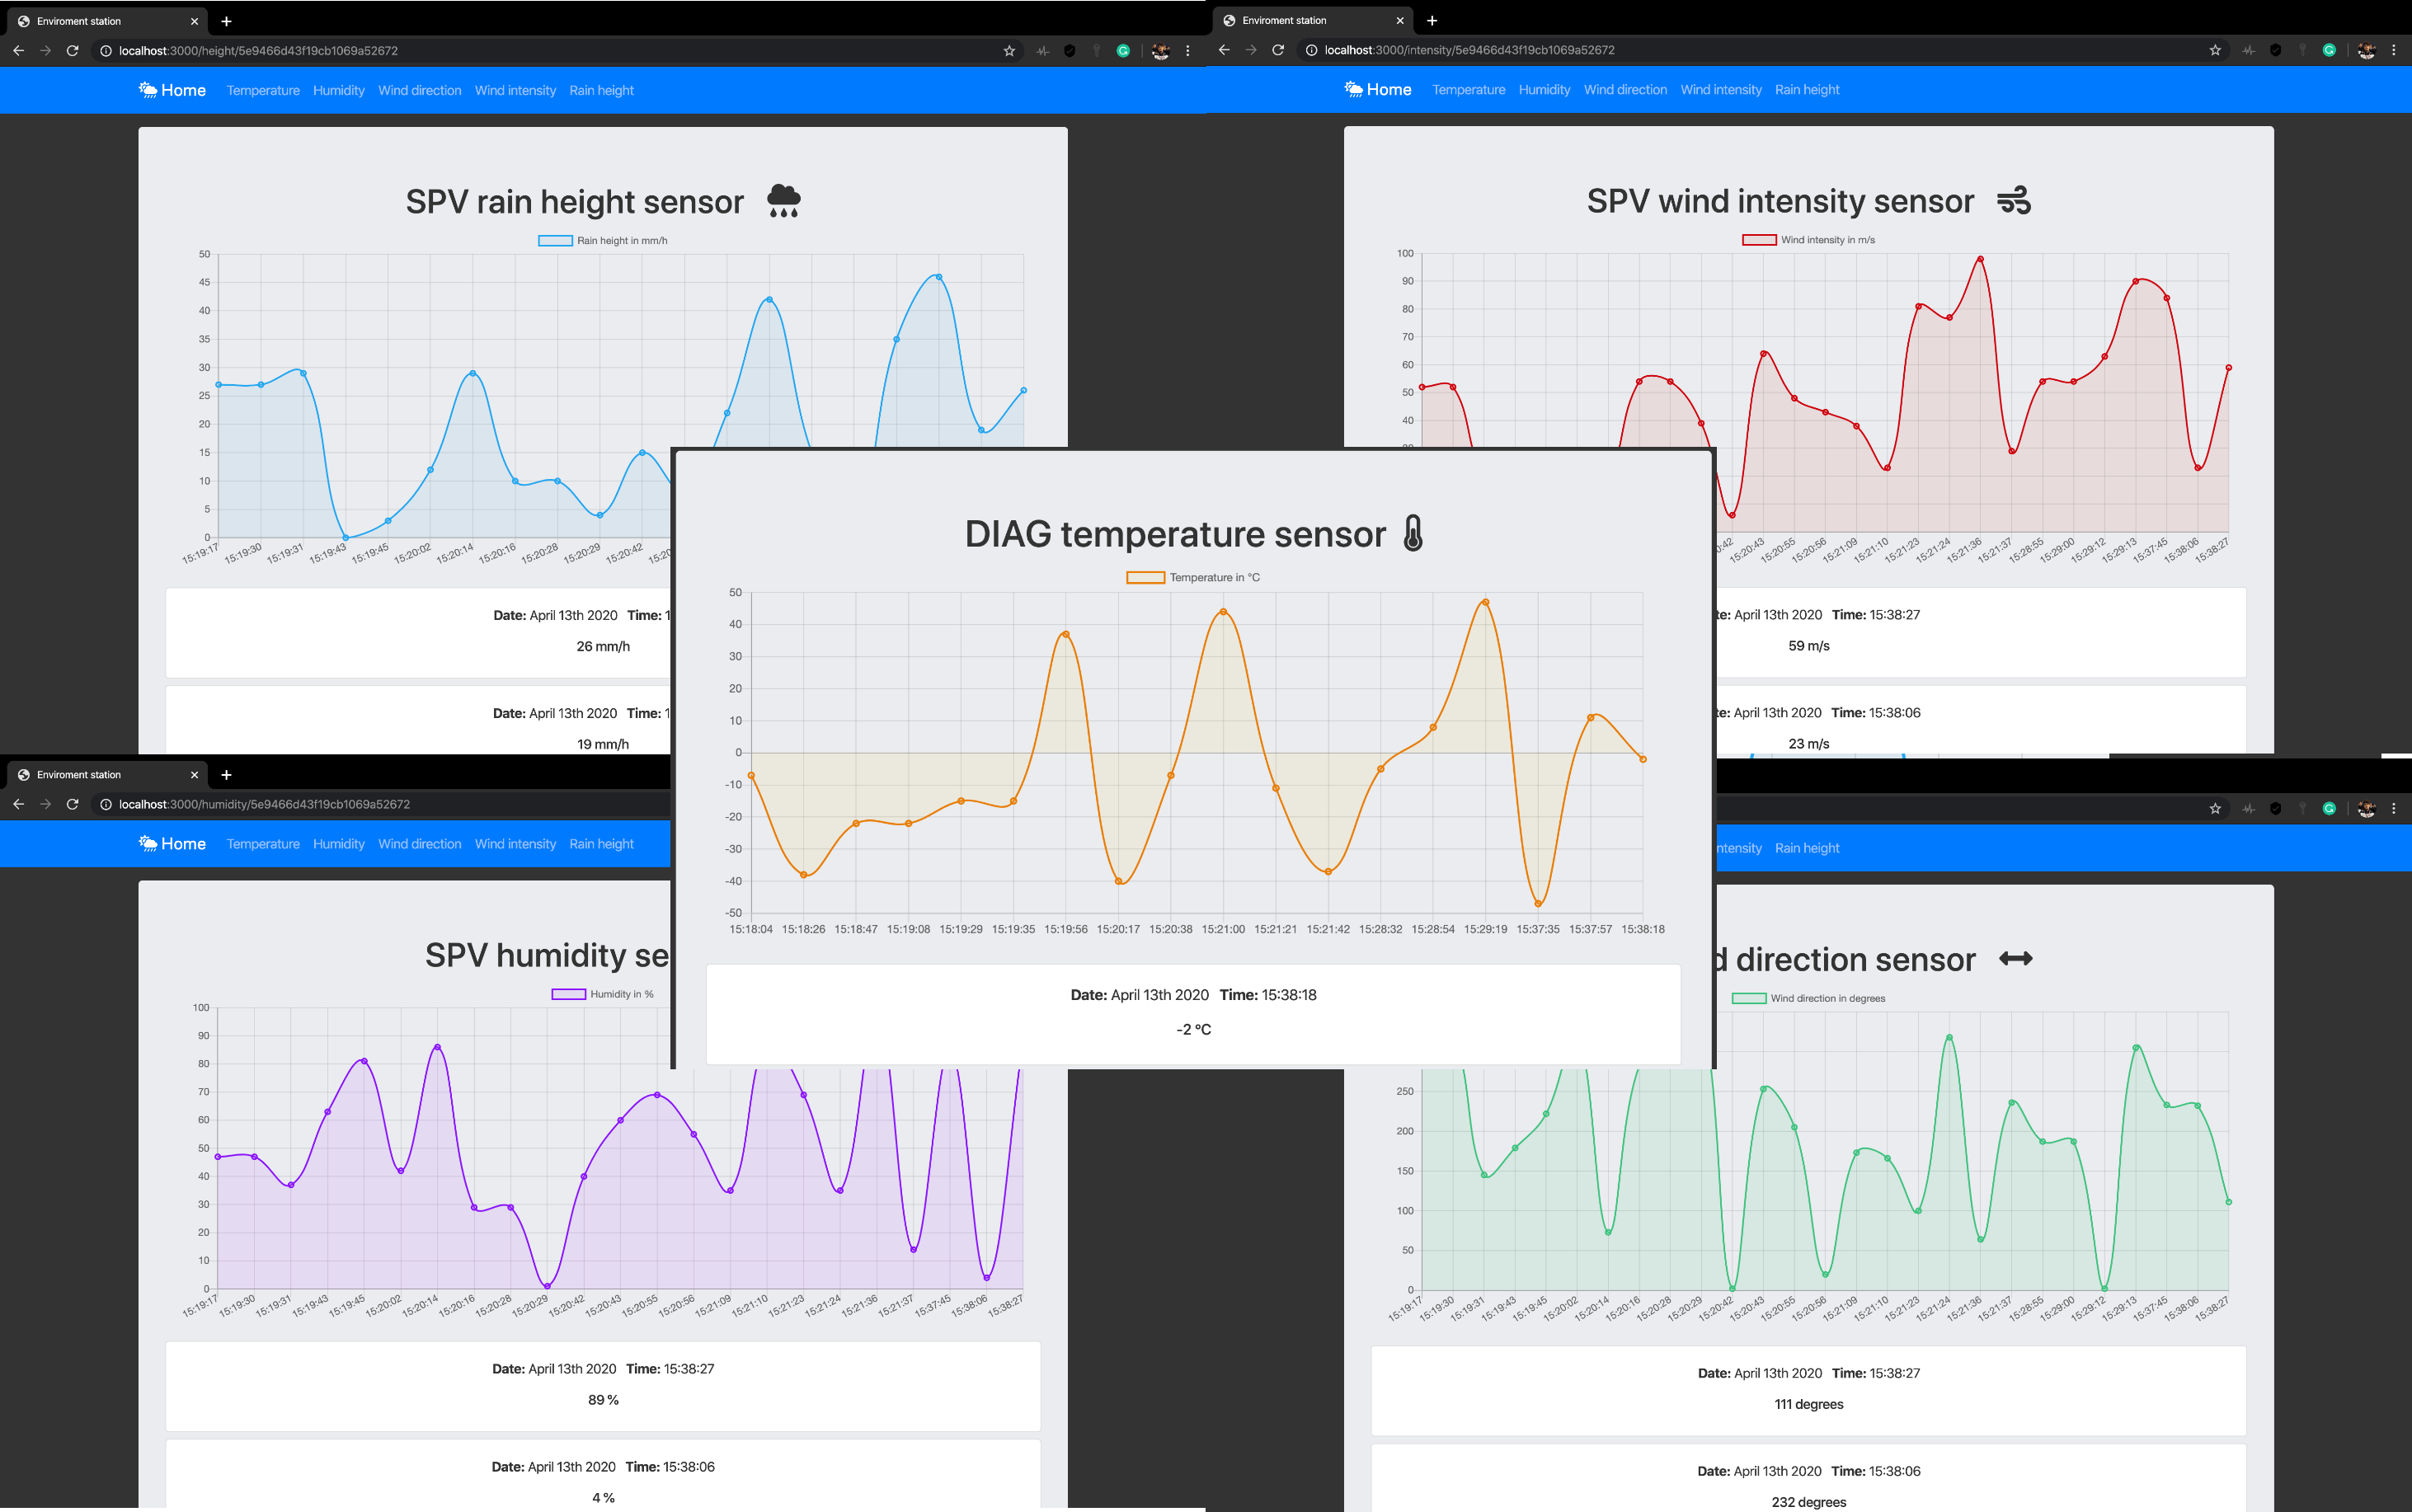
Task: Open waveform extension in rain height window
Action: coord(1043,50)
